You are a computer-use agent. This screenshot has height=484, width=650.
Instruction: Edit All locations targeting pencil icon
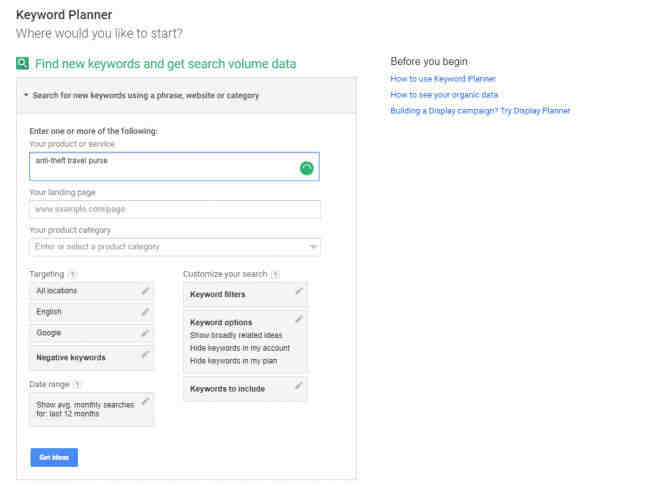point(145,290)
